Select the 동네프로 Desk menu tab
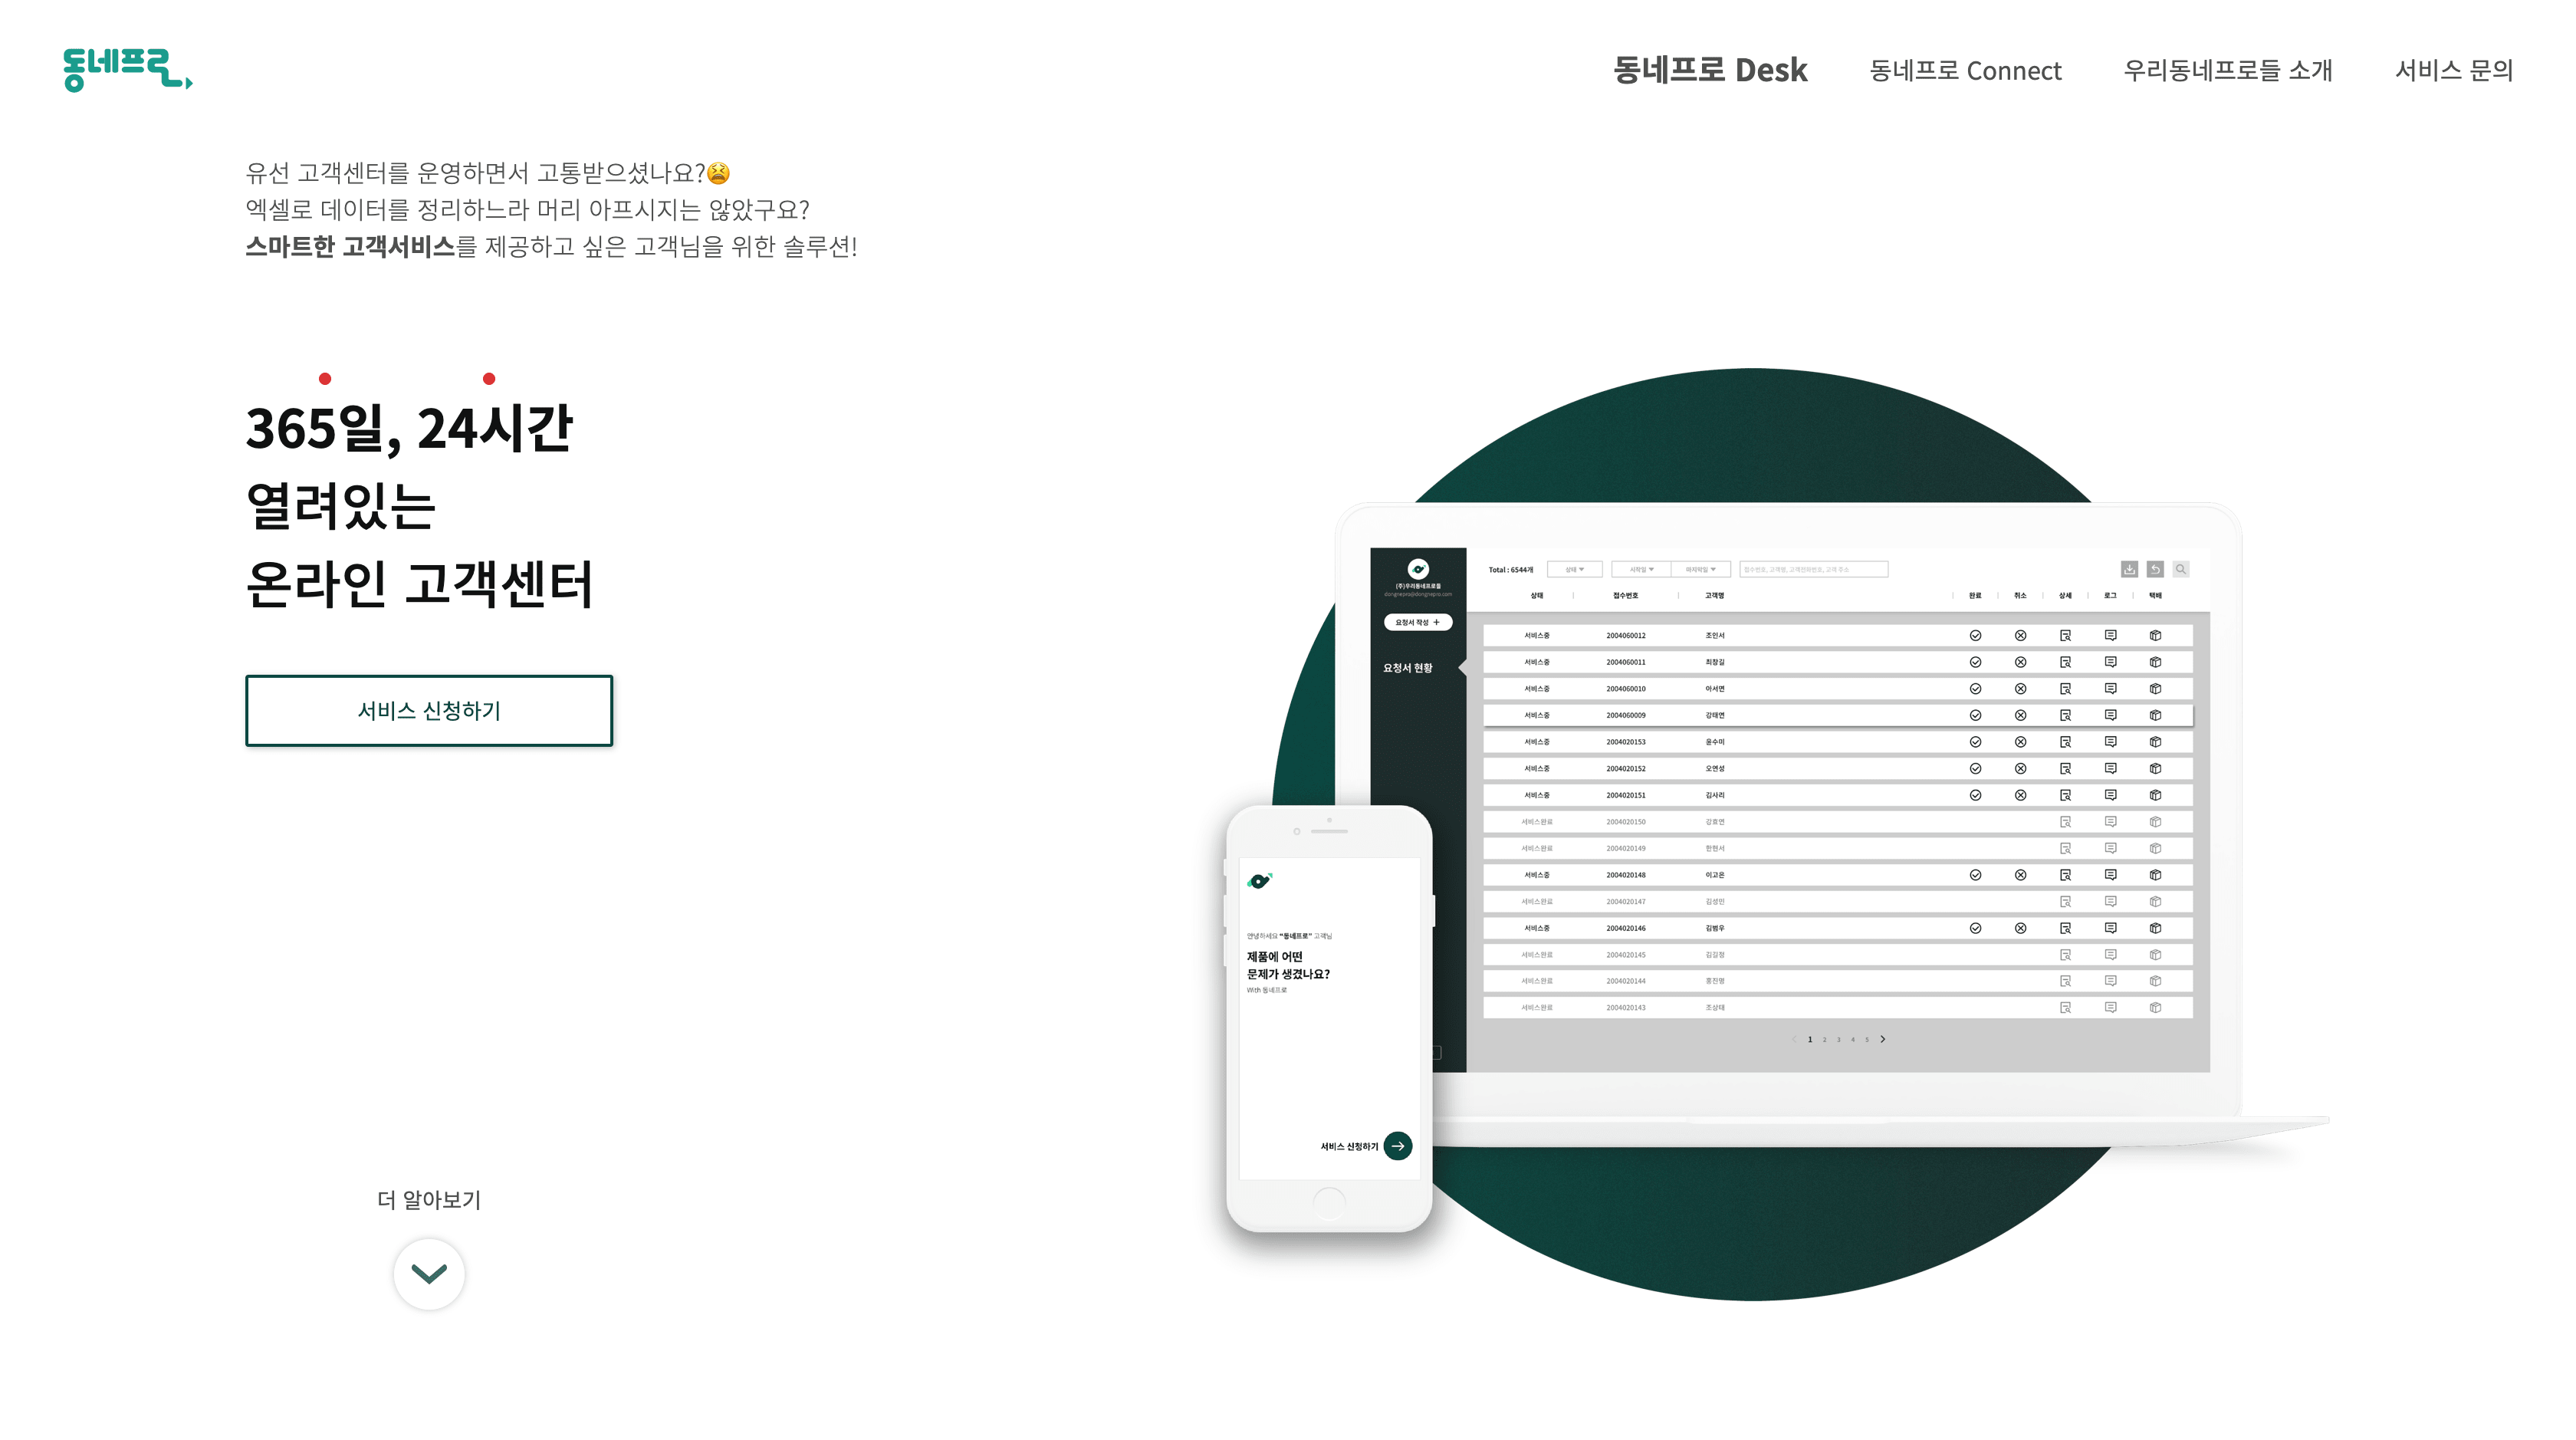The width and height of the screenshot is (2576, 1440). tap(1707, 71)
